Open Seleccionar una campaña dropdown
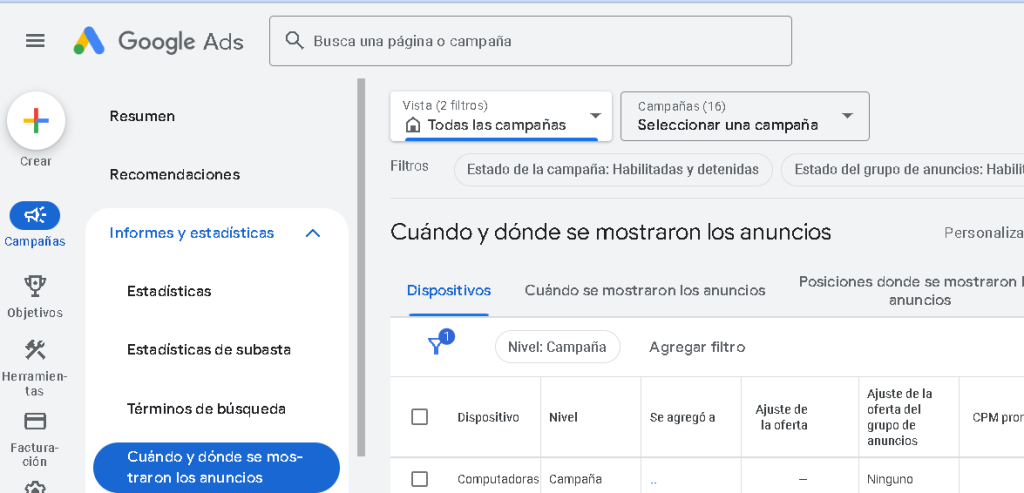This screenshot has width=1024, height=493. 744,116
